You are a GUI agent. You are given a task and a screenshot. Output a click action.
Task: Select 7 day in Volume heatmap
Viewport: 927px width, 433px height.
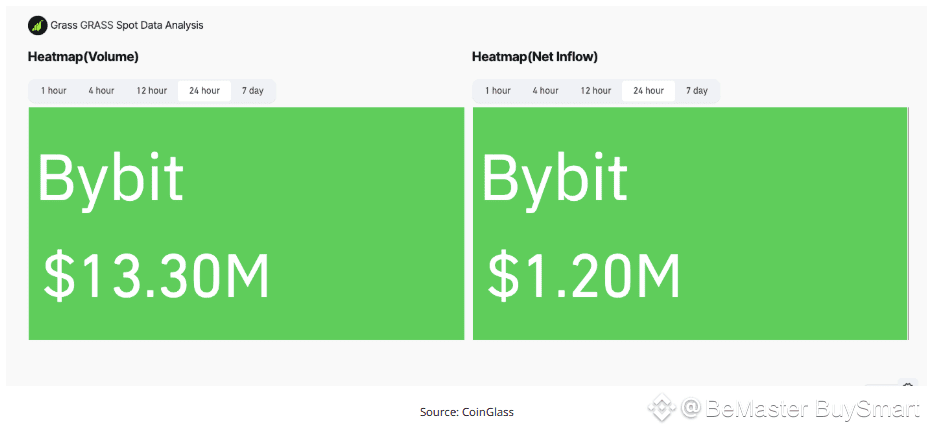pyautogui.click(x=252, y=91)
